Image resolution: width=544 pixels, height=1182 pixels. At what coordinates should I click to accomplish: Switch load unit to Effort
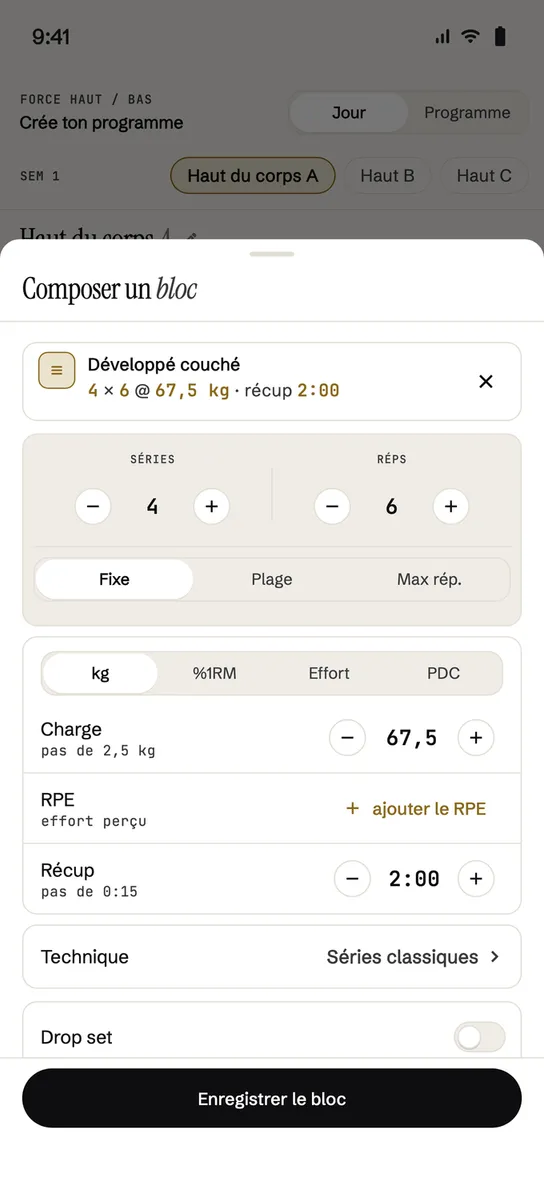tap(329, 673)
